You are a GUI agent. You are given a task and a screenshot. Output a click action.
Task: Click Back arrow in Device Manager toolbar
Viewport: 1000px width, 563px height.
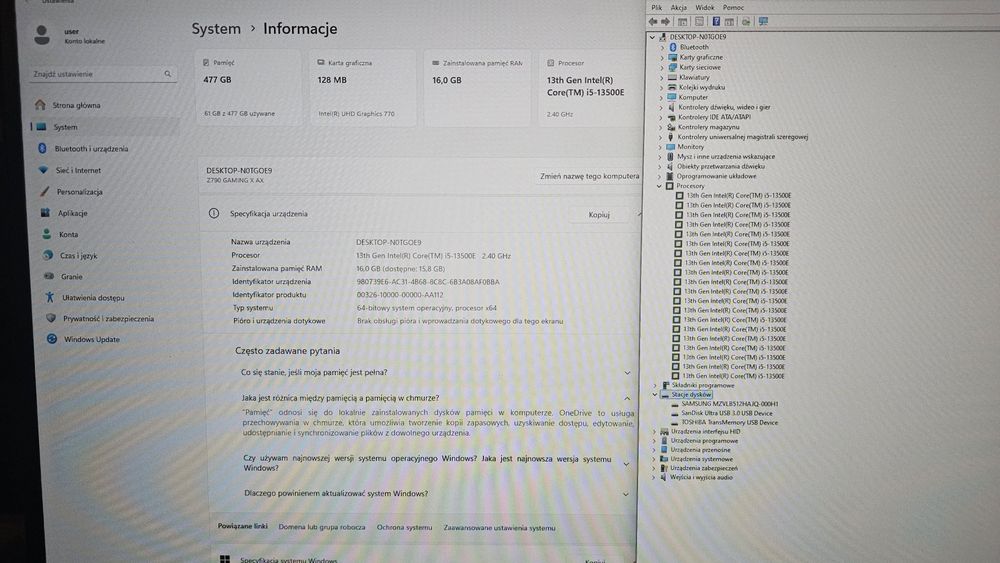[652, 22]
